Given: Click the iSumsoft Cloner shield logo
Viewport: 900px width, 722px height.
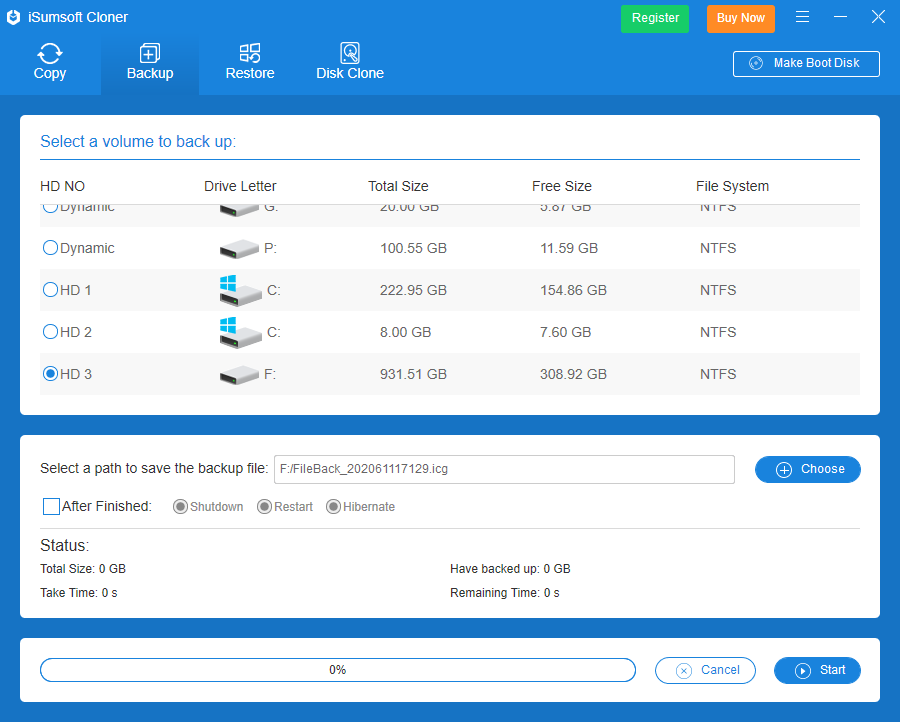Looking at the screenshot, I should 14,17.
